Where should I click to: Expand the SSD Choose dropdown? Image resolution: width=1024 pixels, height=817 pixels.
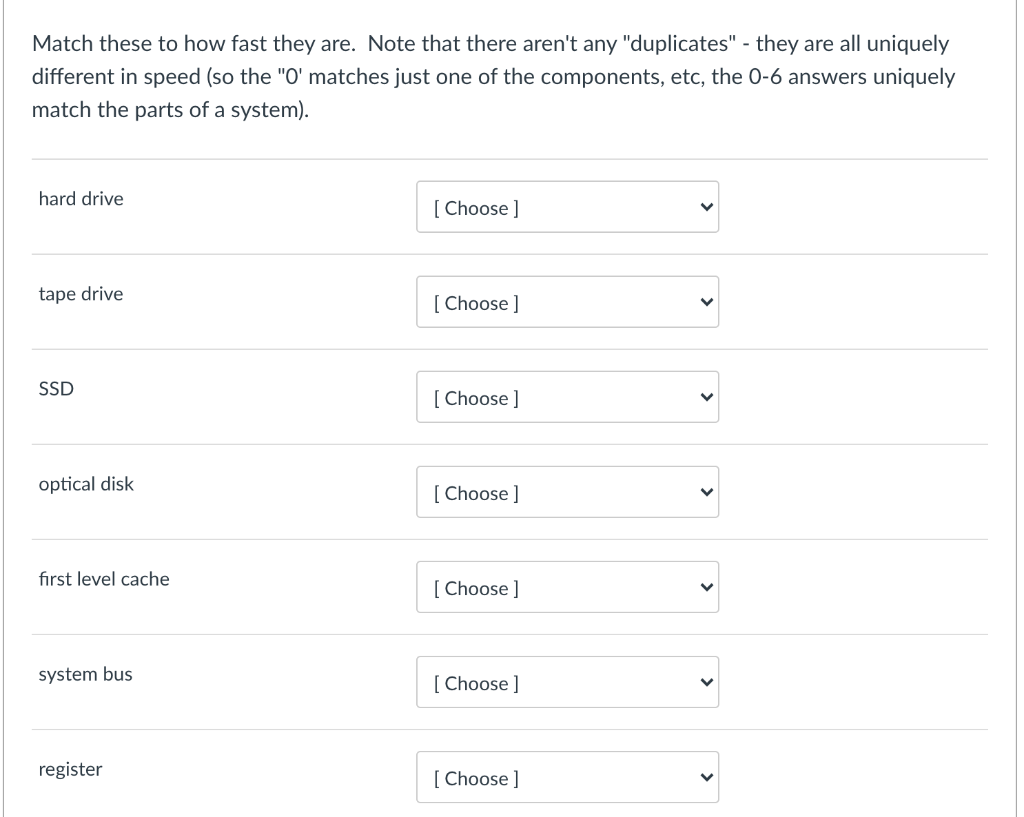coord(567,398)
